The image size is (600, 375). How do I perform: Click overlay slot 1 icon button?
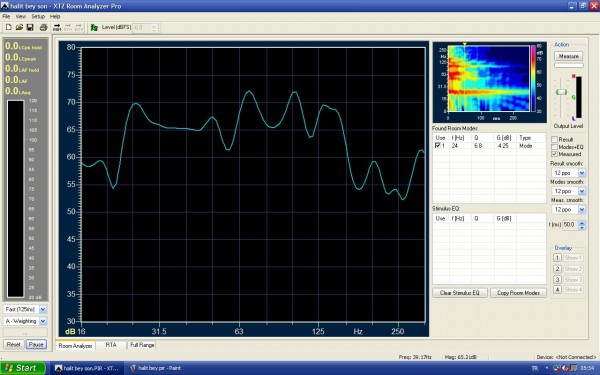[x=558, y=258]
